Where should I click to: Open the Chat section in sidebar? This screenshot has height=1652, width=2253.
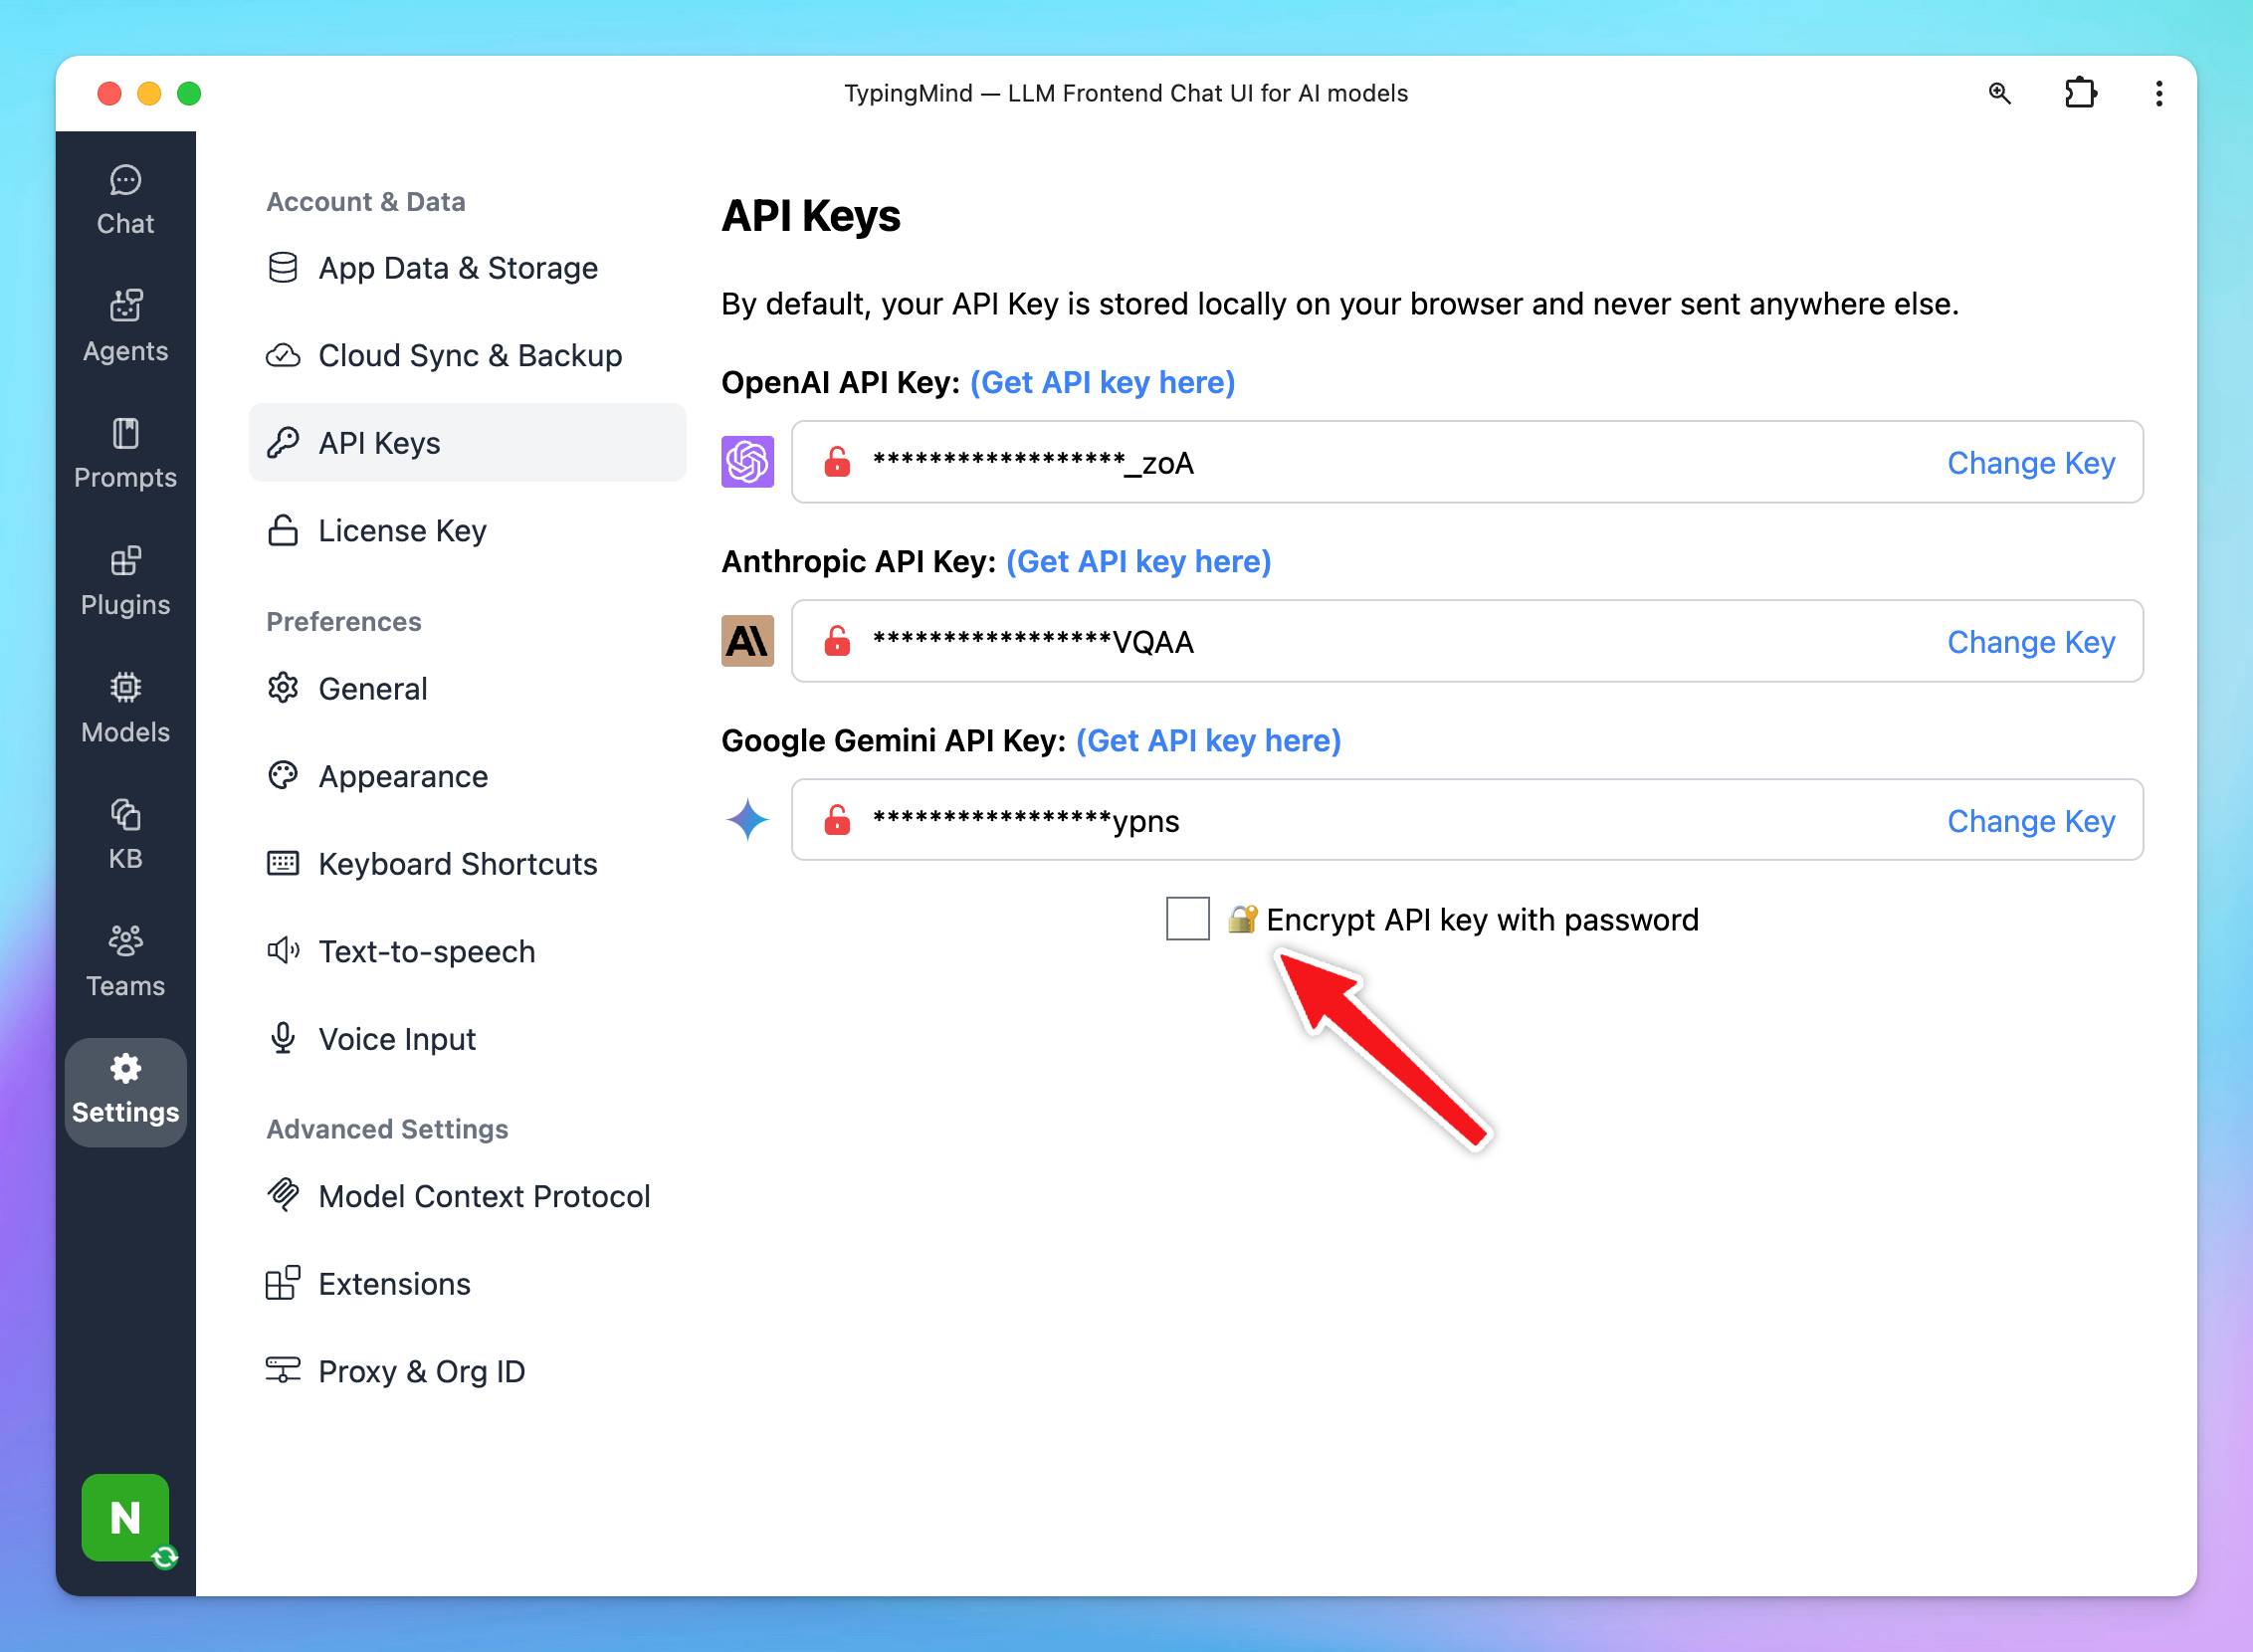click(125, 199)
